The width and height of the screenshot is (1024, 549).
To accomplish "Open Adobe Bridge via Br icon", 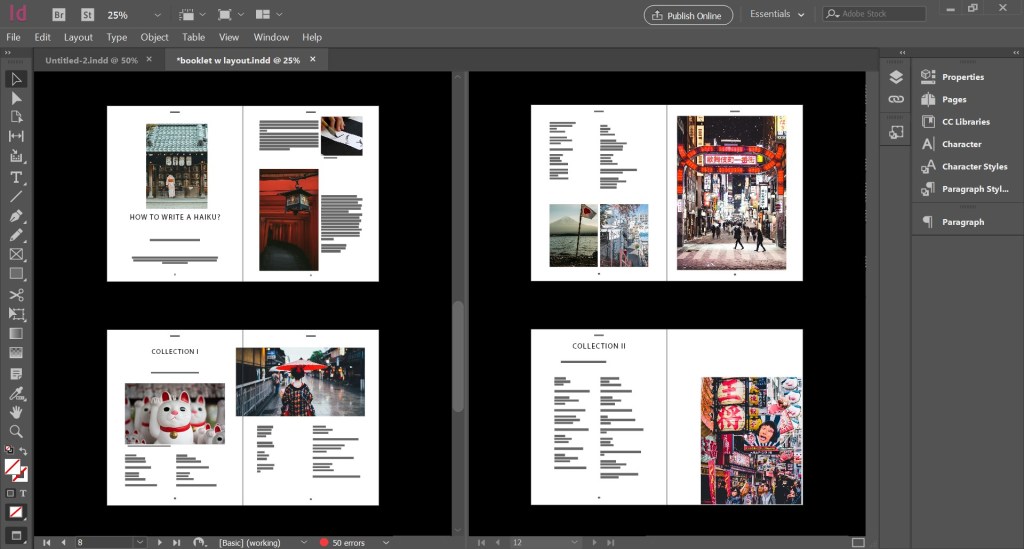I will (59, 15).
